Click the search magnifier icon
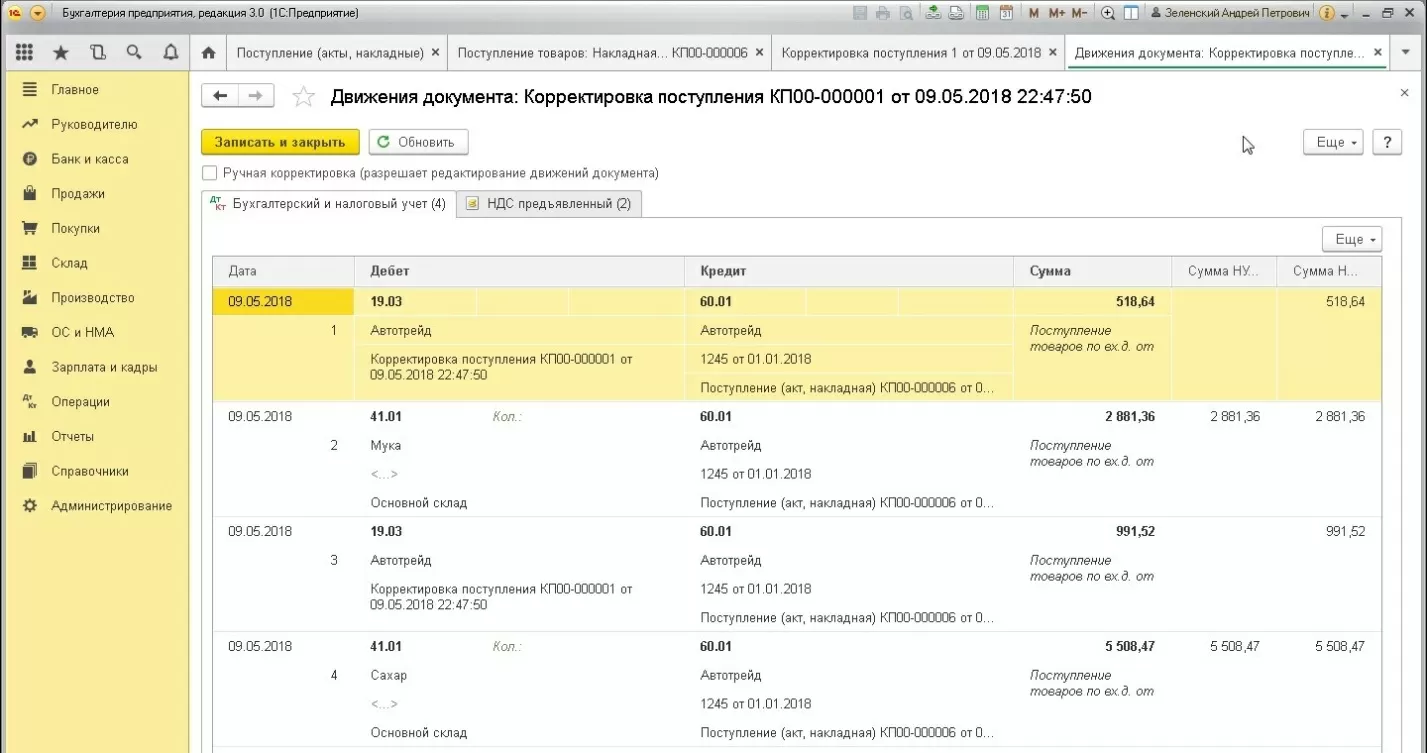 (134, 52)
